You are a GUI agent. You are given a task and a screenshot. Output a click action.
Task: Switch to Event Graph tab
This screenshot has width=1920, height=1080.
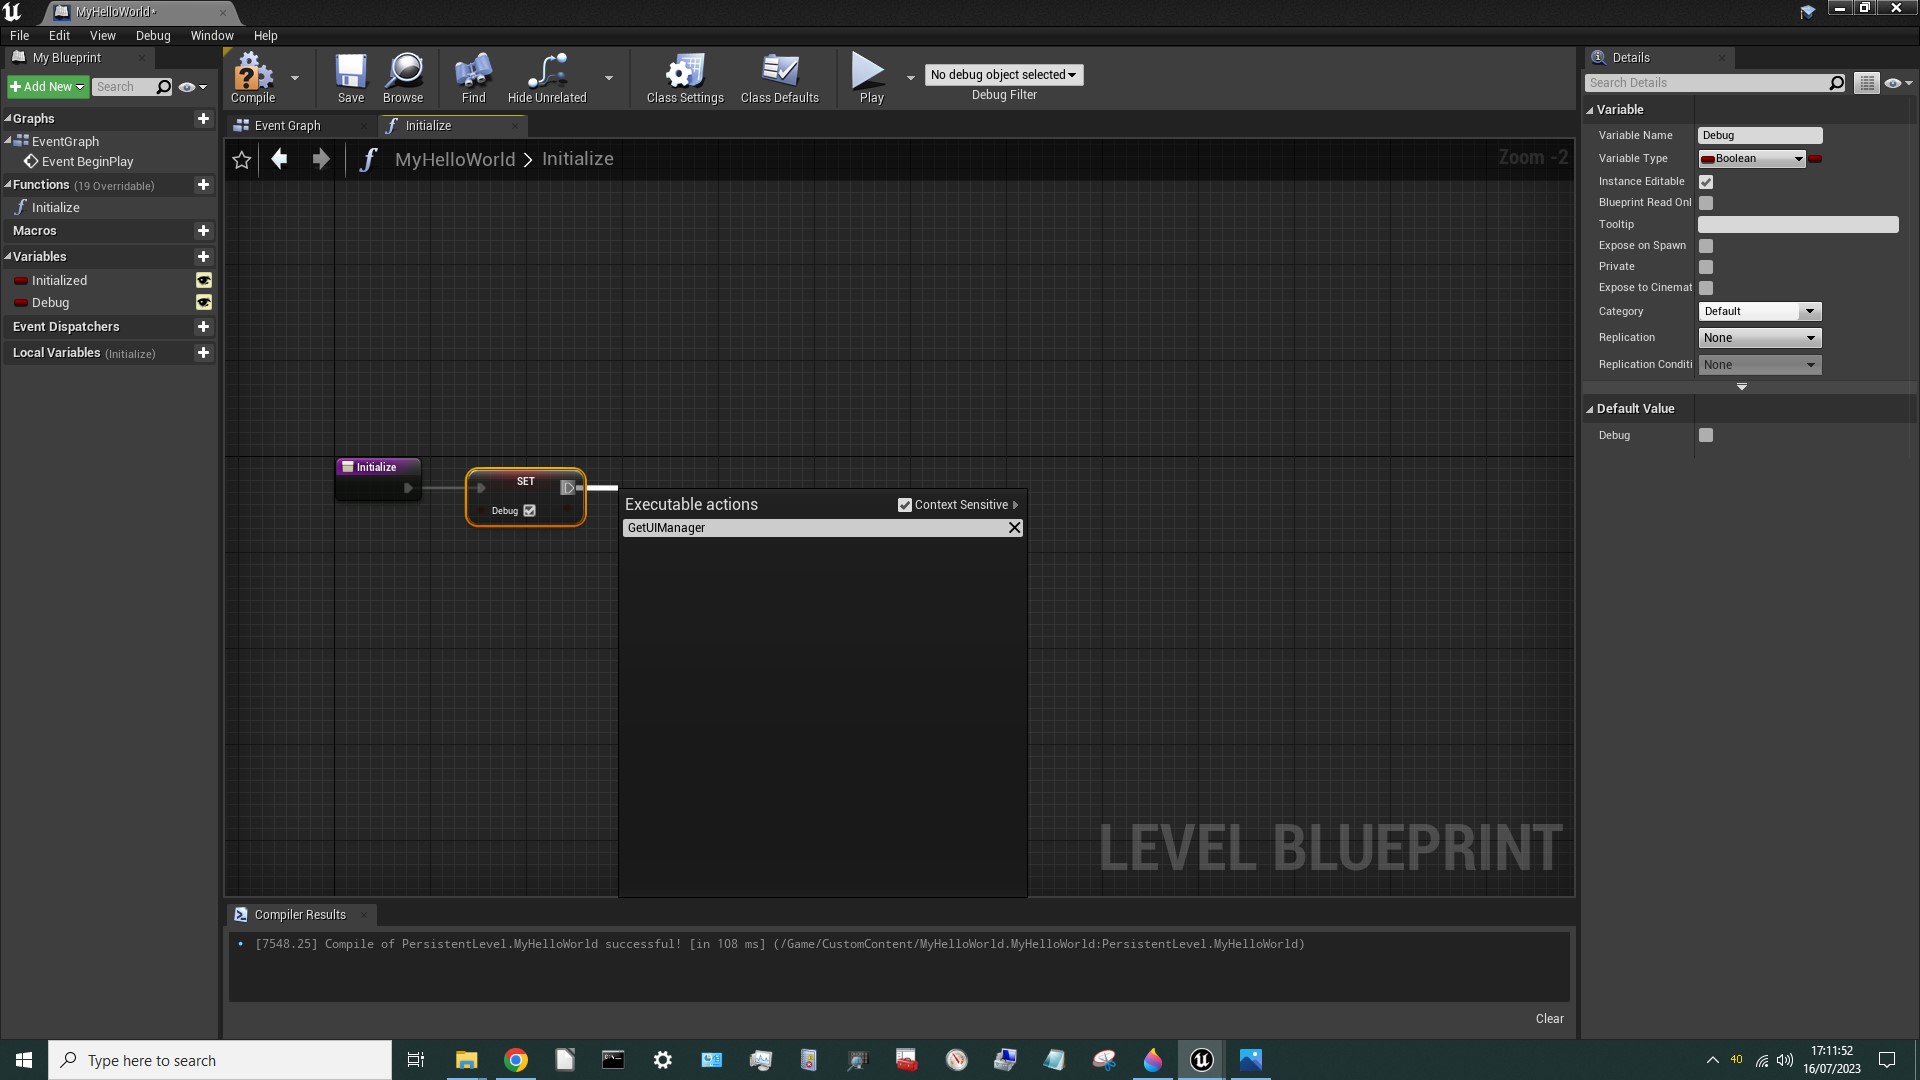[288, 126]
